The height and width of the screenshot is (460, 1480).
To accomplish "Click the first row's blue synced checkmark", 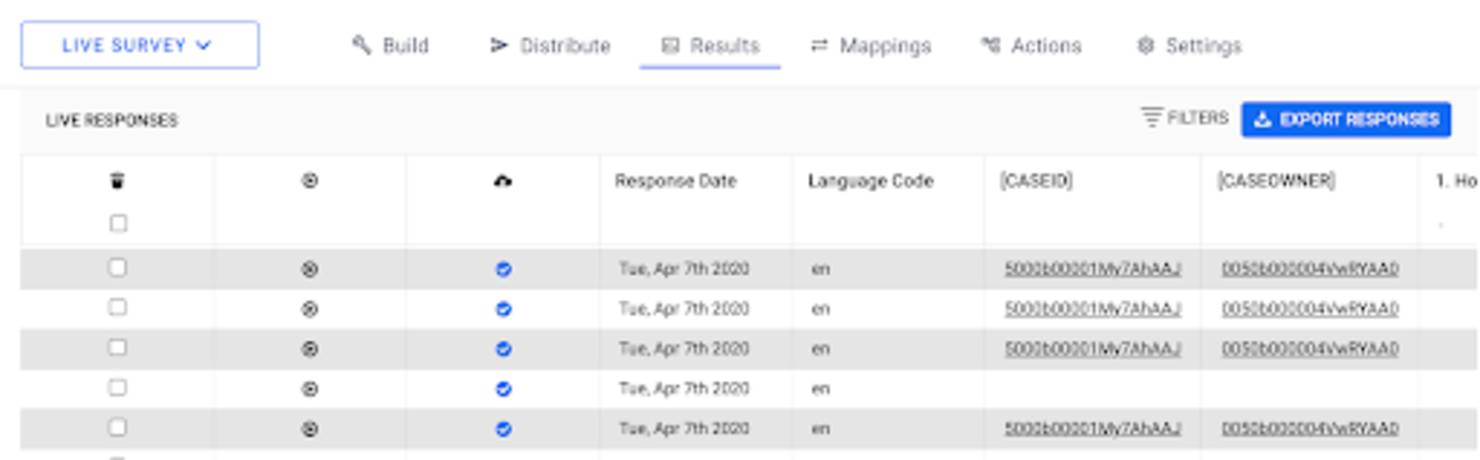I will (x=504, y=269).
